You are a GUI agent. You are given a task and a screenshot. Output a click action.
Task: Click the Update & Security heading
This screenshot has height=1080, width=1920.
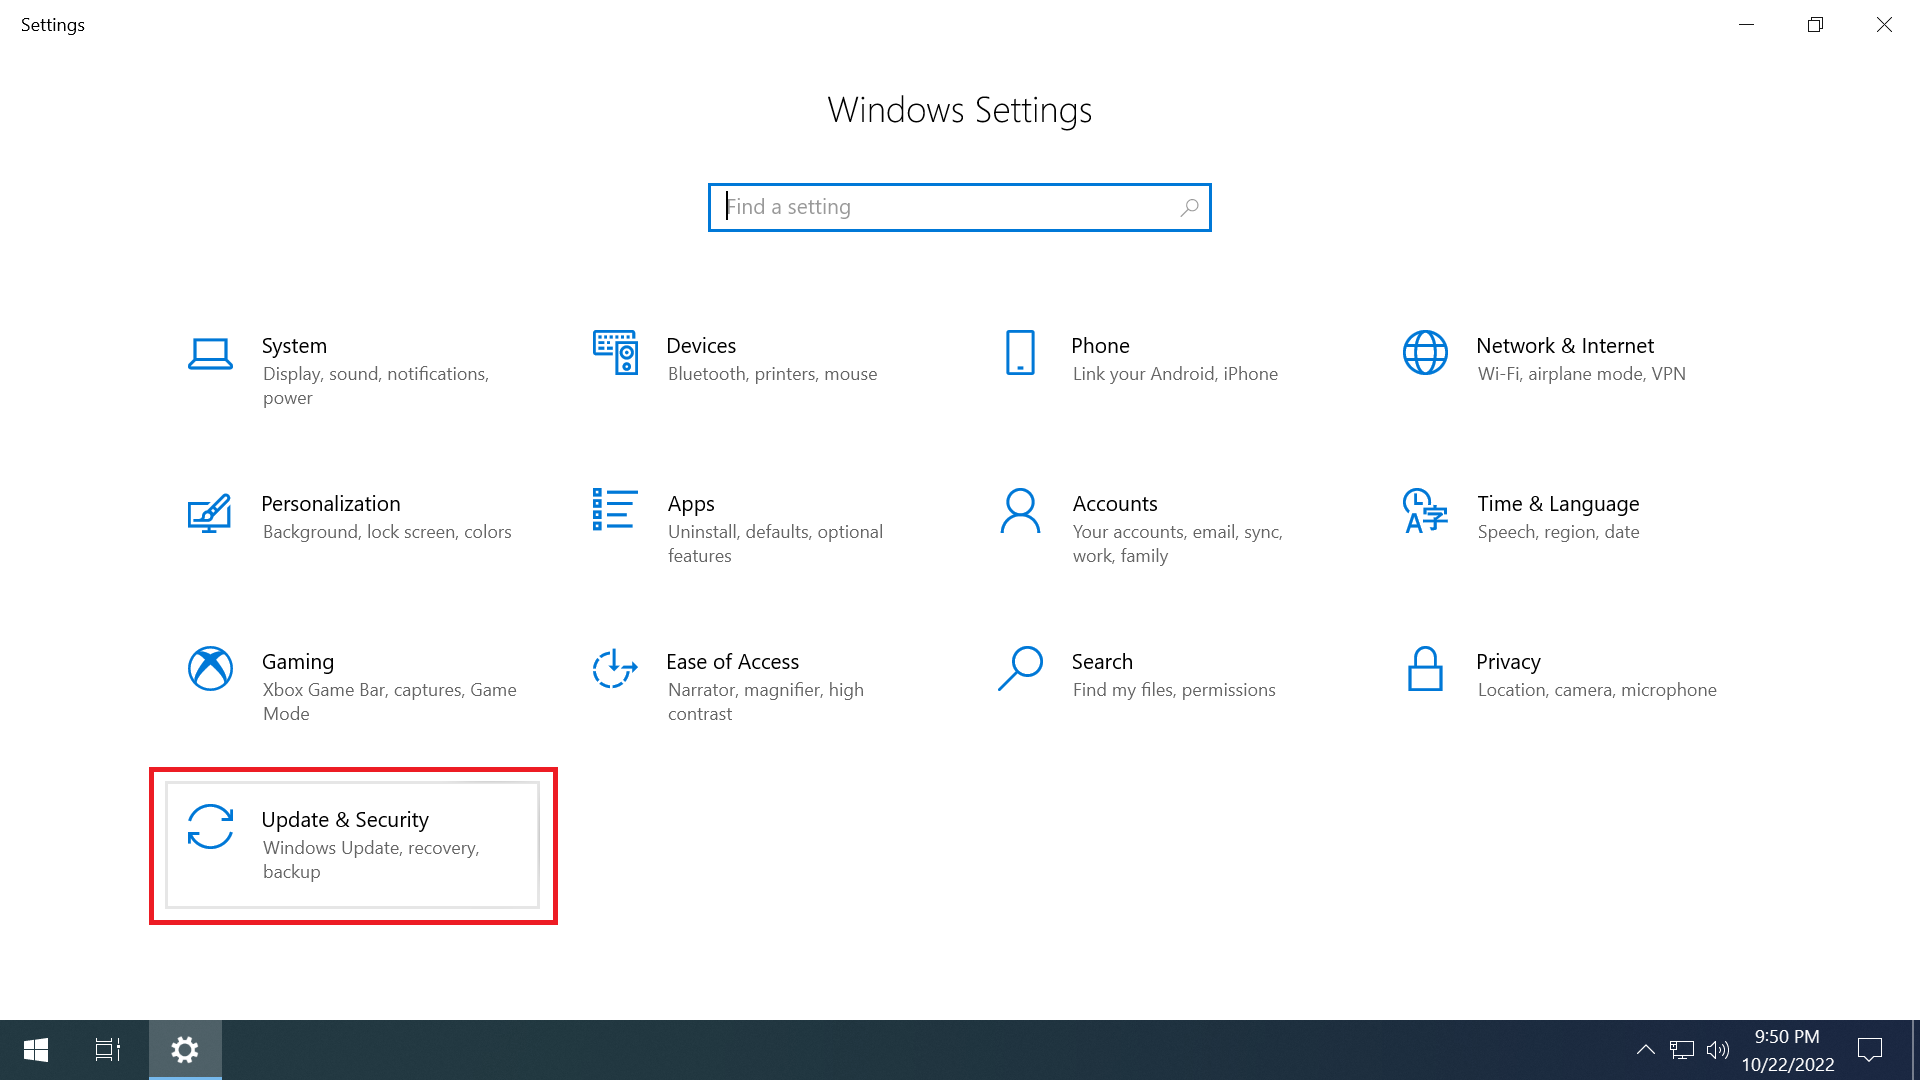pos(345,820)
